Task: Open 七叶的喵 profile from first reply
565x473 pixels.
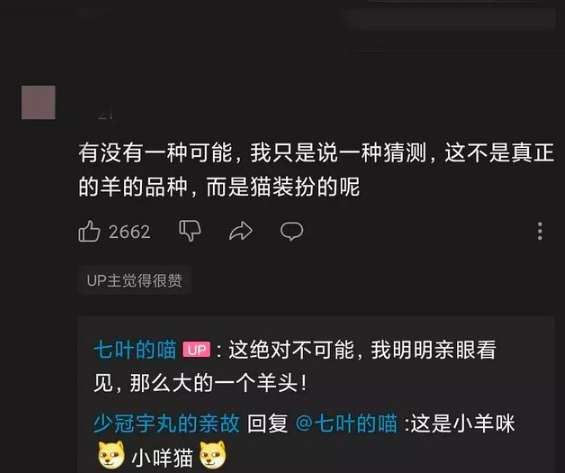Action: pyautogui.click(x=135, y=350)
